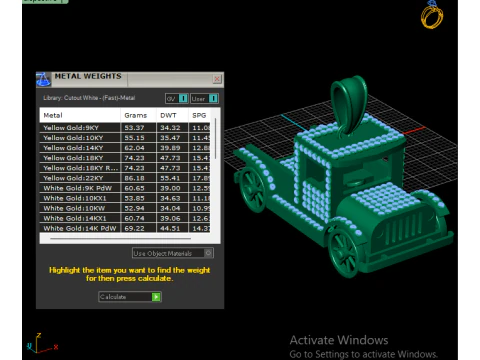Click the Metal Weights flask icon
Image resolution: width=480 pixels, height=360 pixels.
(43, 79)
